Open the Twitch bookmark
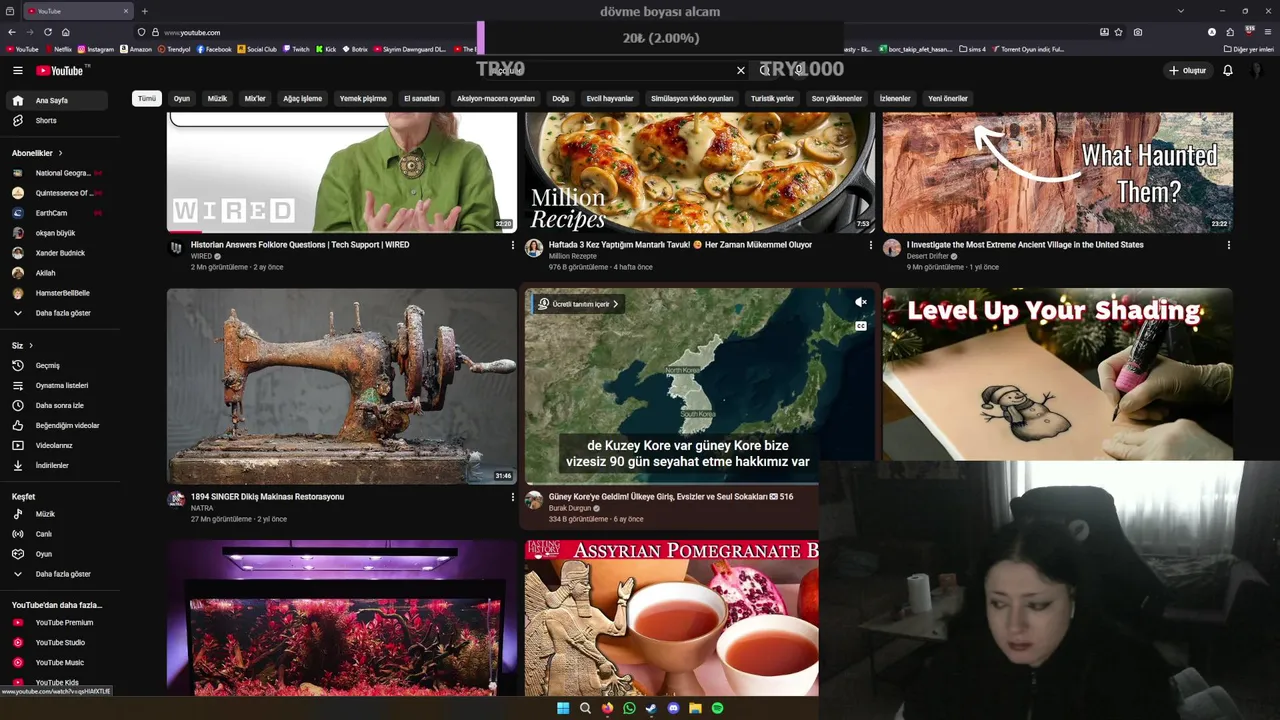Screen dimensions: 1280x720 click(296, 49)
